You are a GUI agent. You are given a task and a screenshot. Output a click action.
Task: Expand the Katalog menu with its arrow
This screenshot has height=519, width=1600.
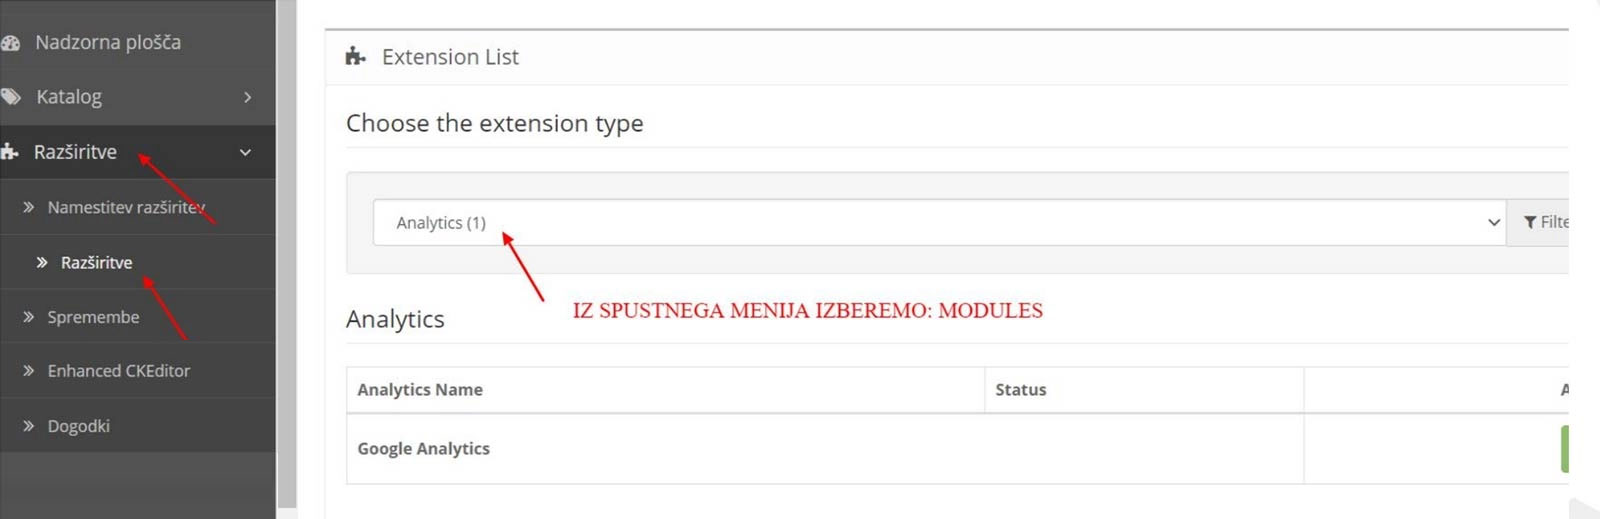tap(247, 97)
